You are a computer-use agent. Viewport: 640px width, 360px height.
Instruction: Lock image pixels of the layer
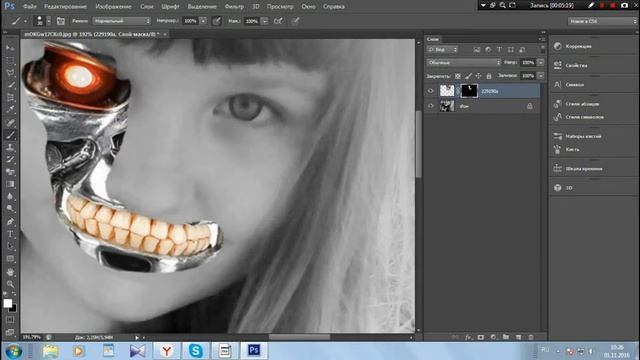click(469, 76)
